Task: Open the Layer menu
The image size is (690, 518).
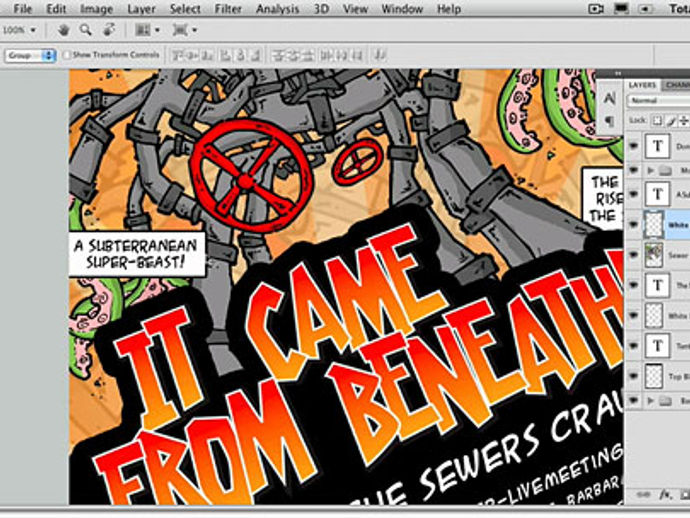Action: (x=141, y=9)
